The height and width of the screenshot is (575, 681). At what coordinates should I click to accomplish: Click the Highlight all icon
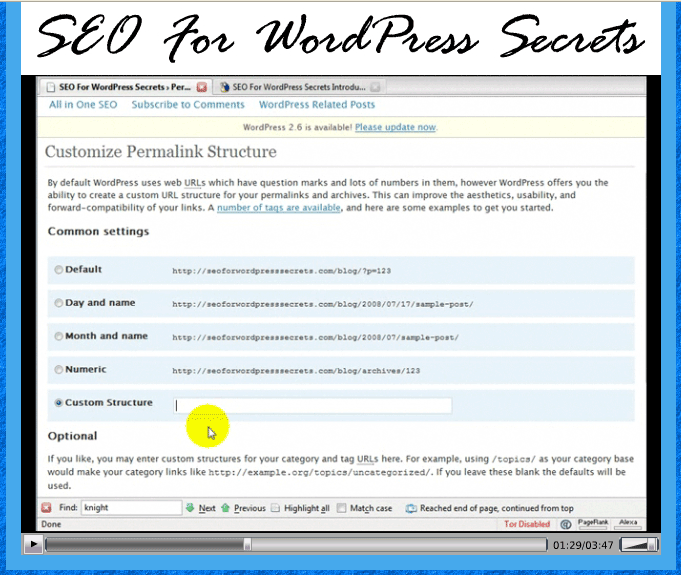click(x=275, y=508)
